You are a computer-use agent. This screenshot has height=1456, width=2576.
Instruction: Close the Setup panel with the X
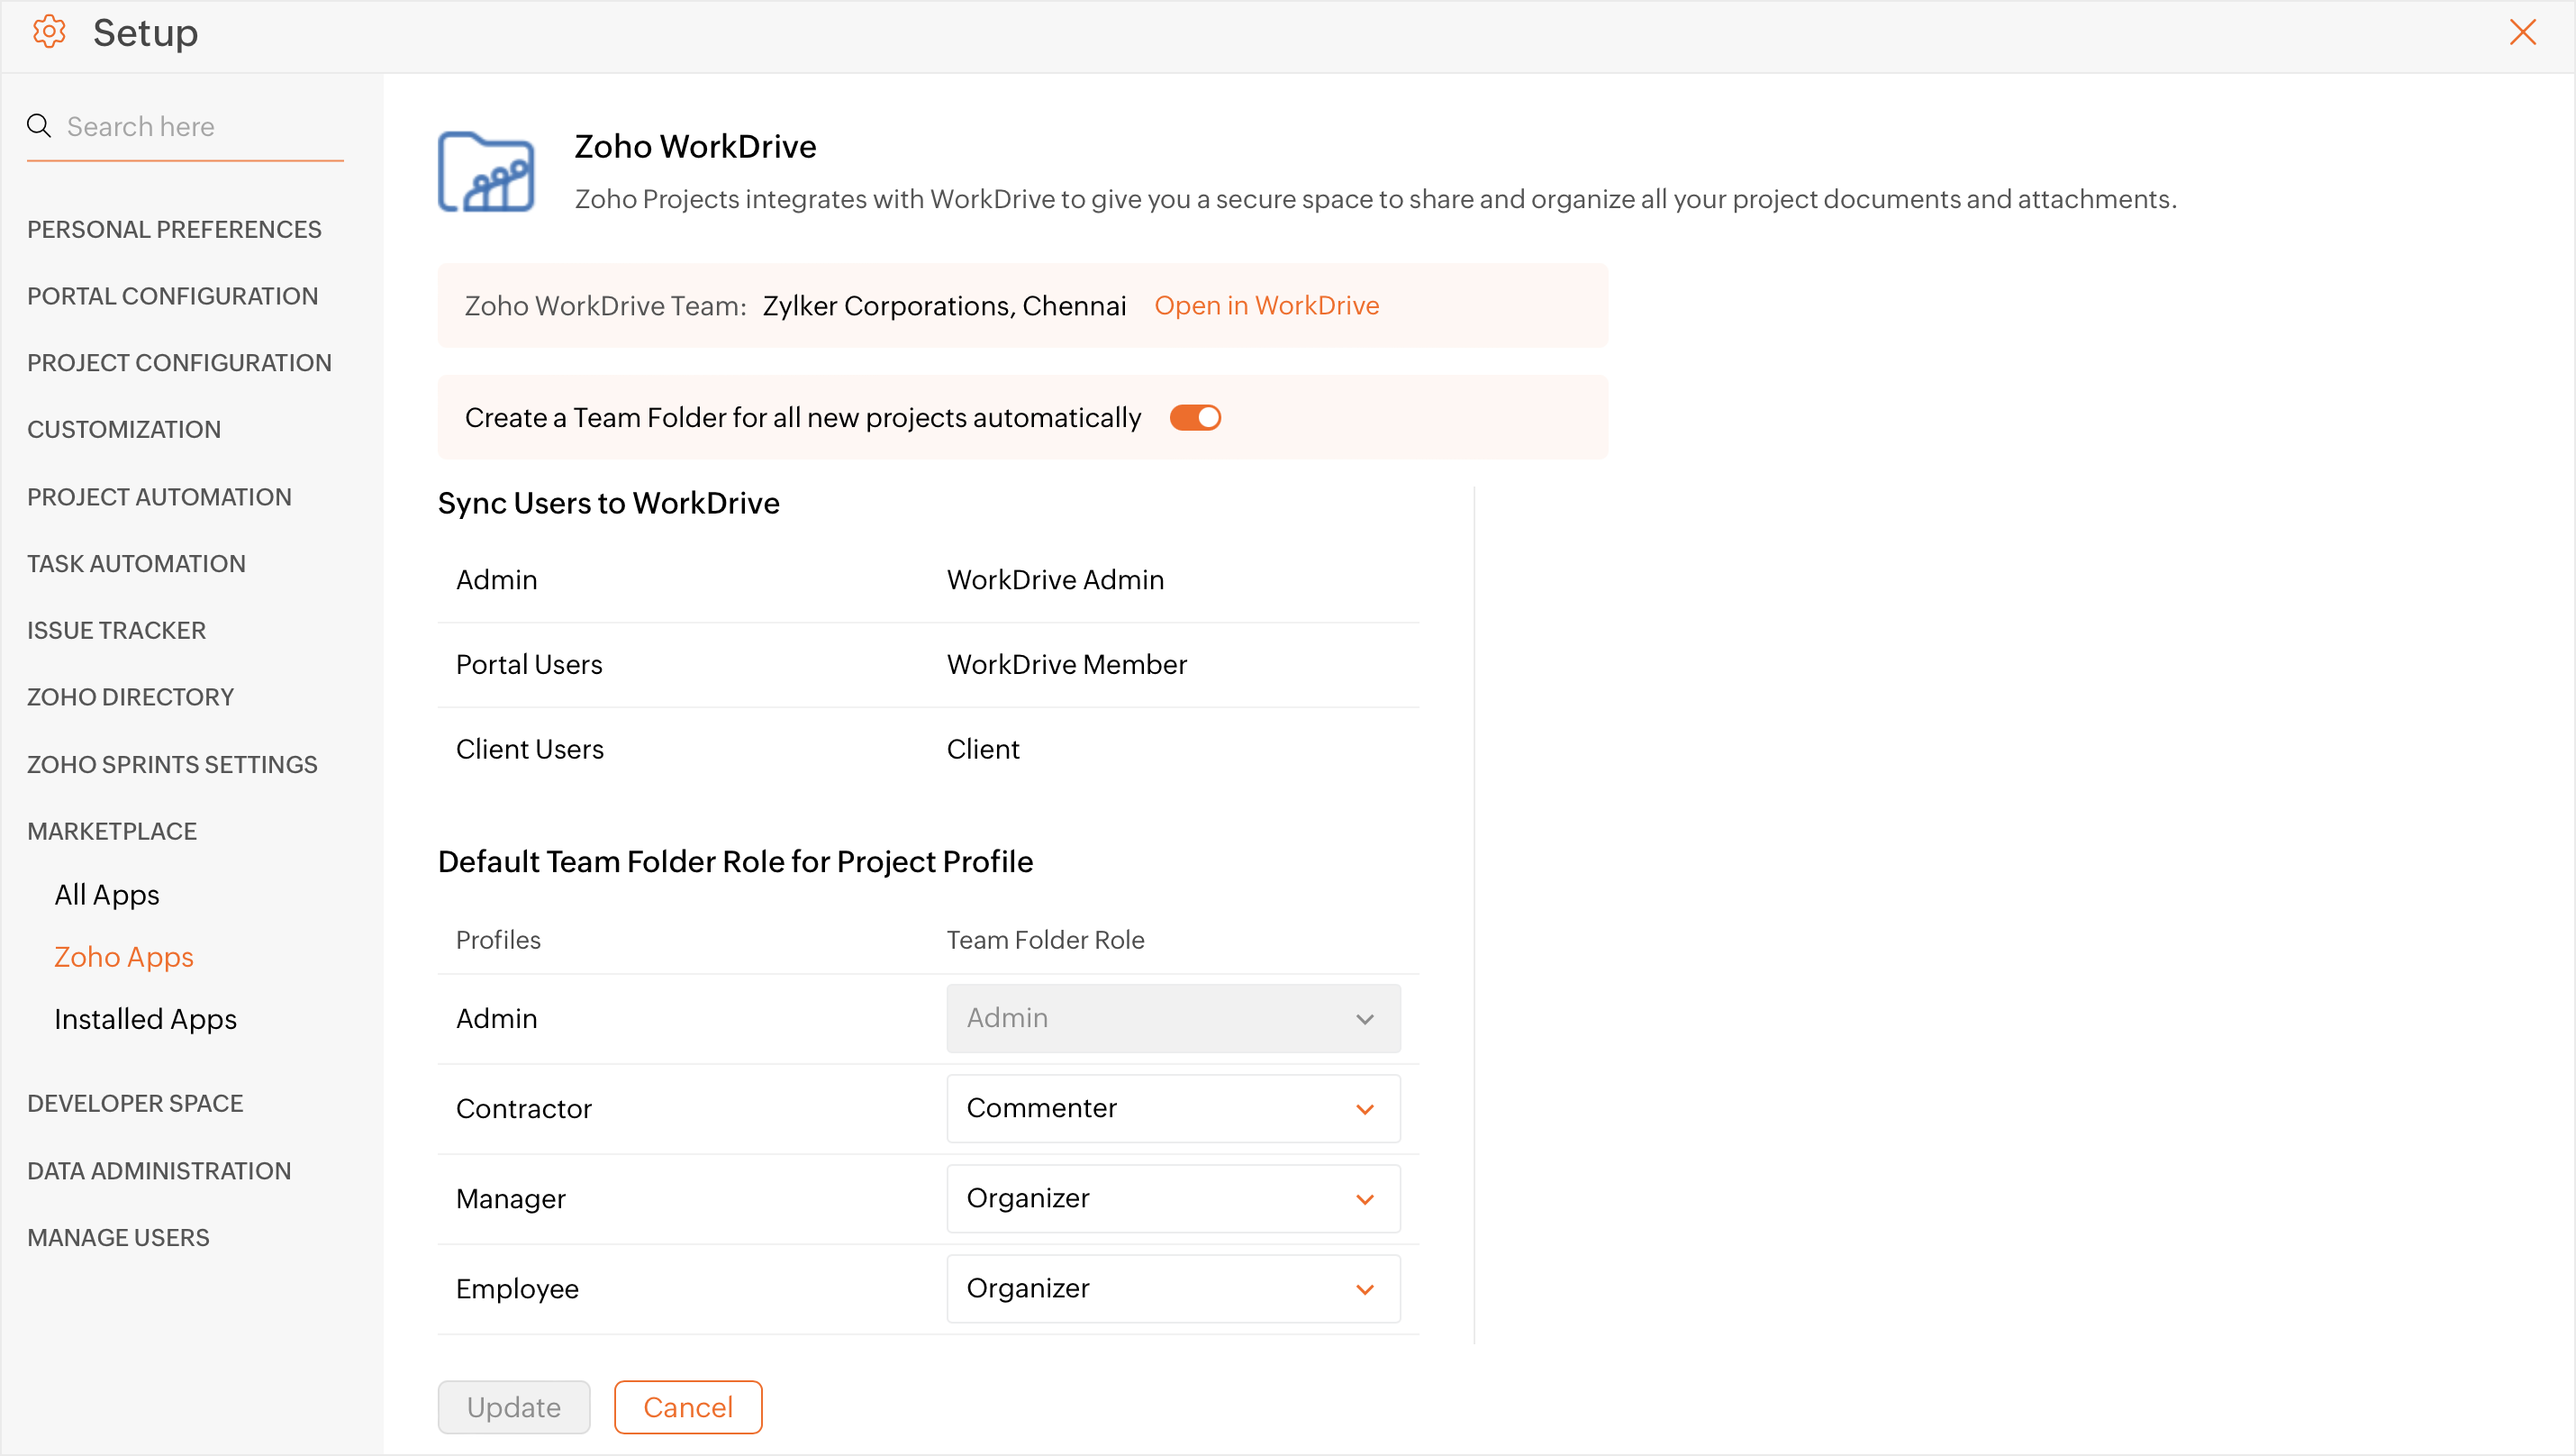[x=2522, y=32]
